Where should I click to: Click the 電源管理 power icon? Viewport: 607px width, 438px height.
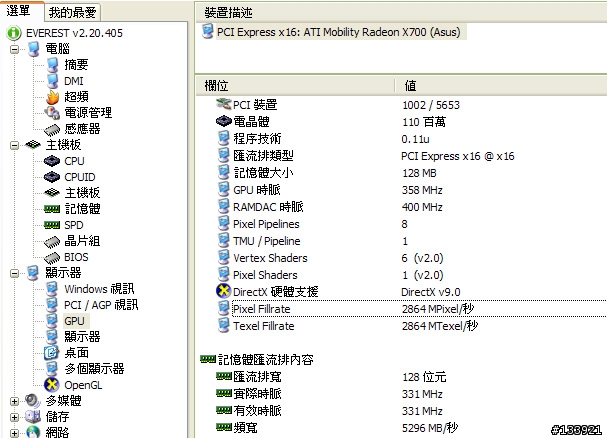[52, 113]
